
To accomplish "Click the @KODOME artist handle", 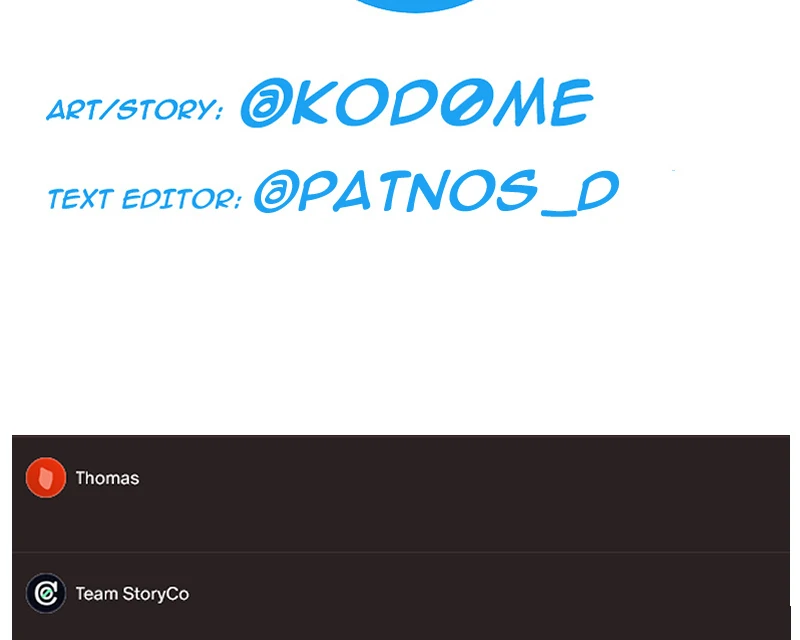I will pos(416,102).
